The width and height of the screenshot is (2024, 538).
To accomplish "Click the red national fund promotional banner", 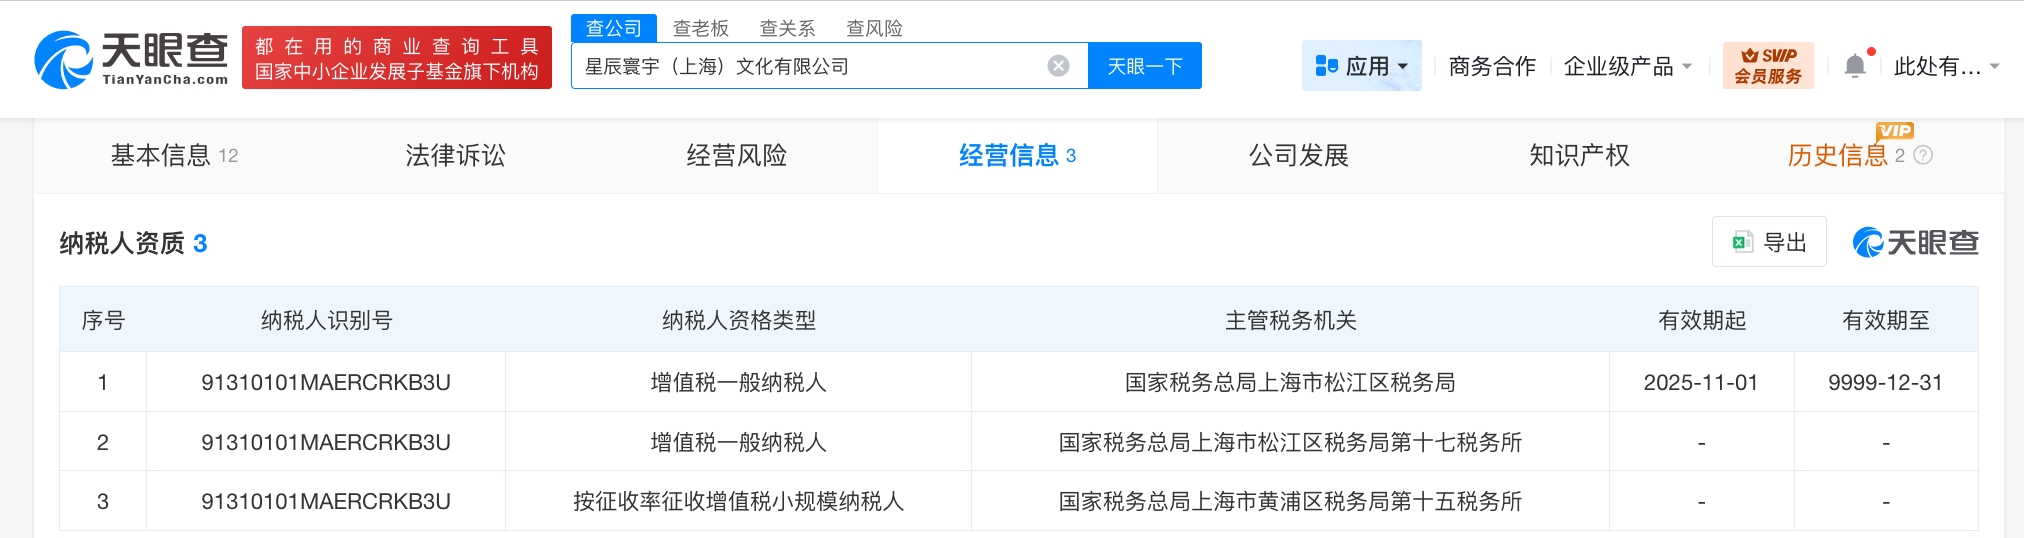I will click(x=396, y=59).
